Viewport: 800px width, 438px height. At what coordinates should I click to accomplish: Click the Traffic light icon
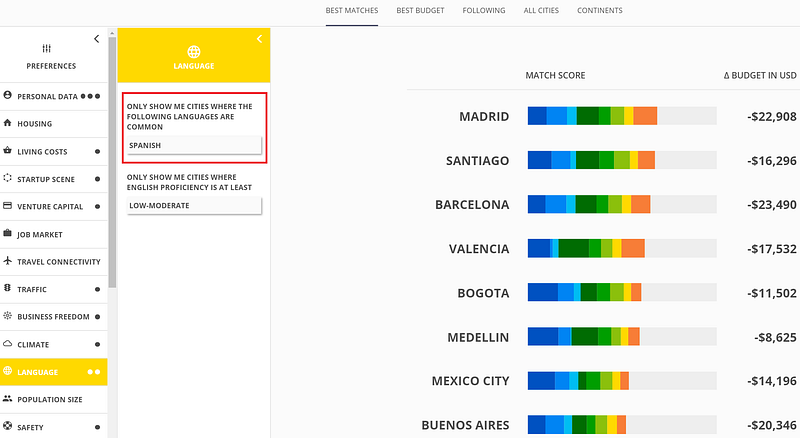(x=8, y=288)
